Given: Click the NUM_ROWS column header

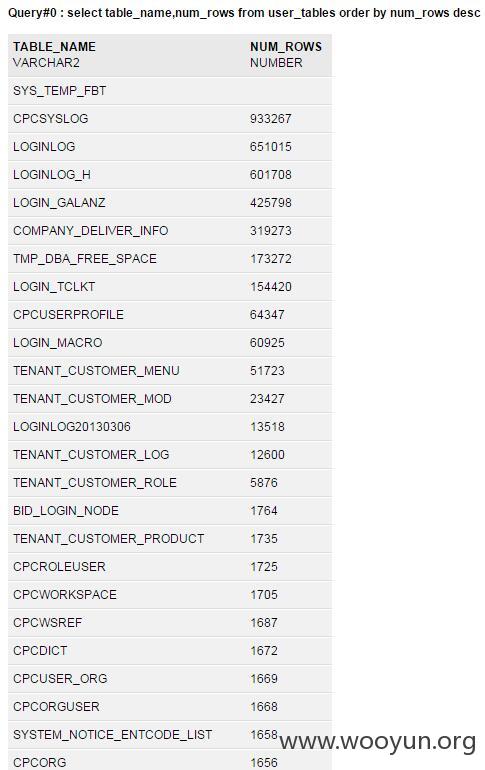Looking at the screenshot, I should pos(286,47).
